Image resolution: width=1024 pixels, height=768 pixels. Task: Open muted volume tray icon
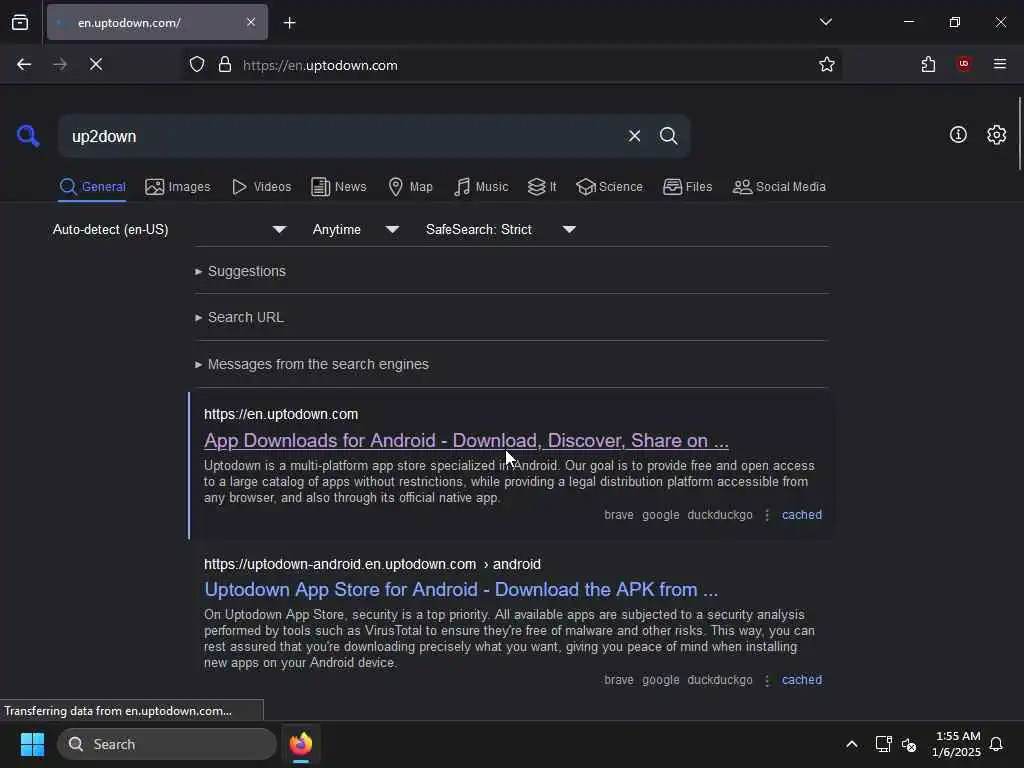coord(909,744)
